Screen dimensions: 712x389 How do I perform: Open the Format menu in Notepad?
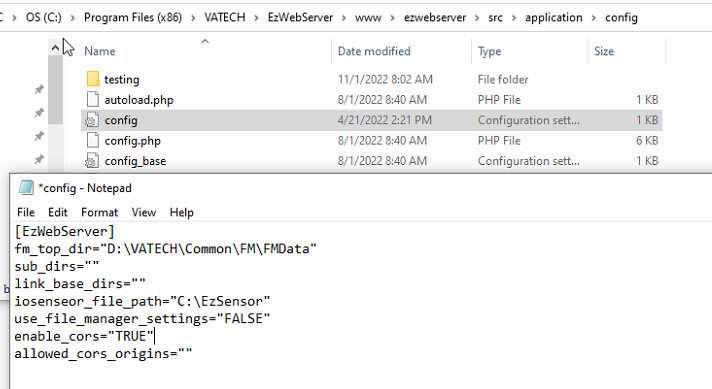pos(99,212)
